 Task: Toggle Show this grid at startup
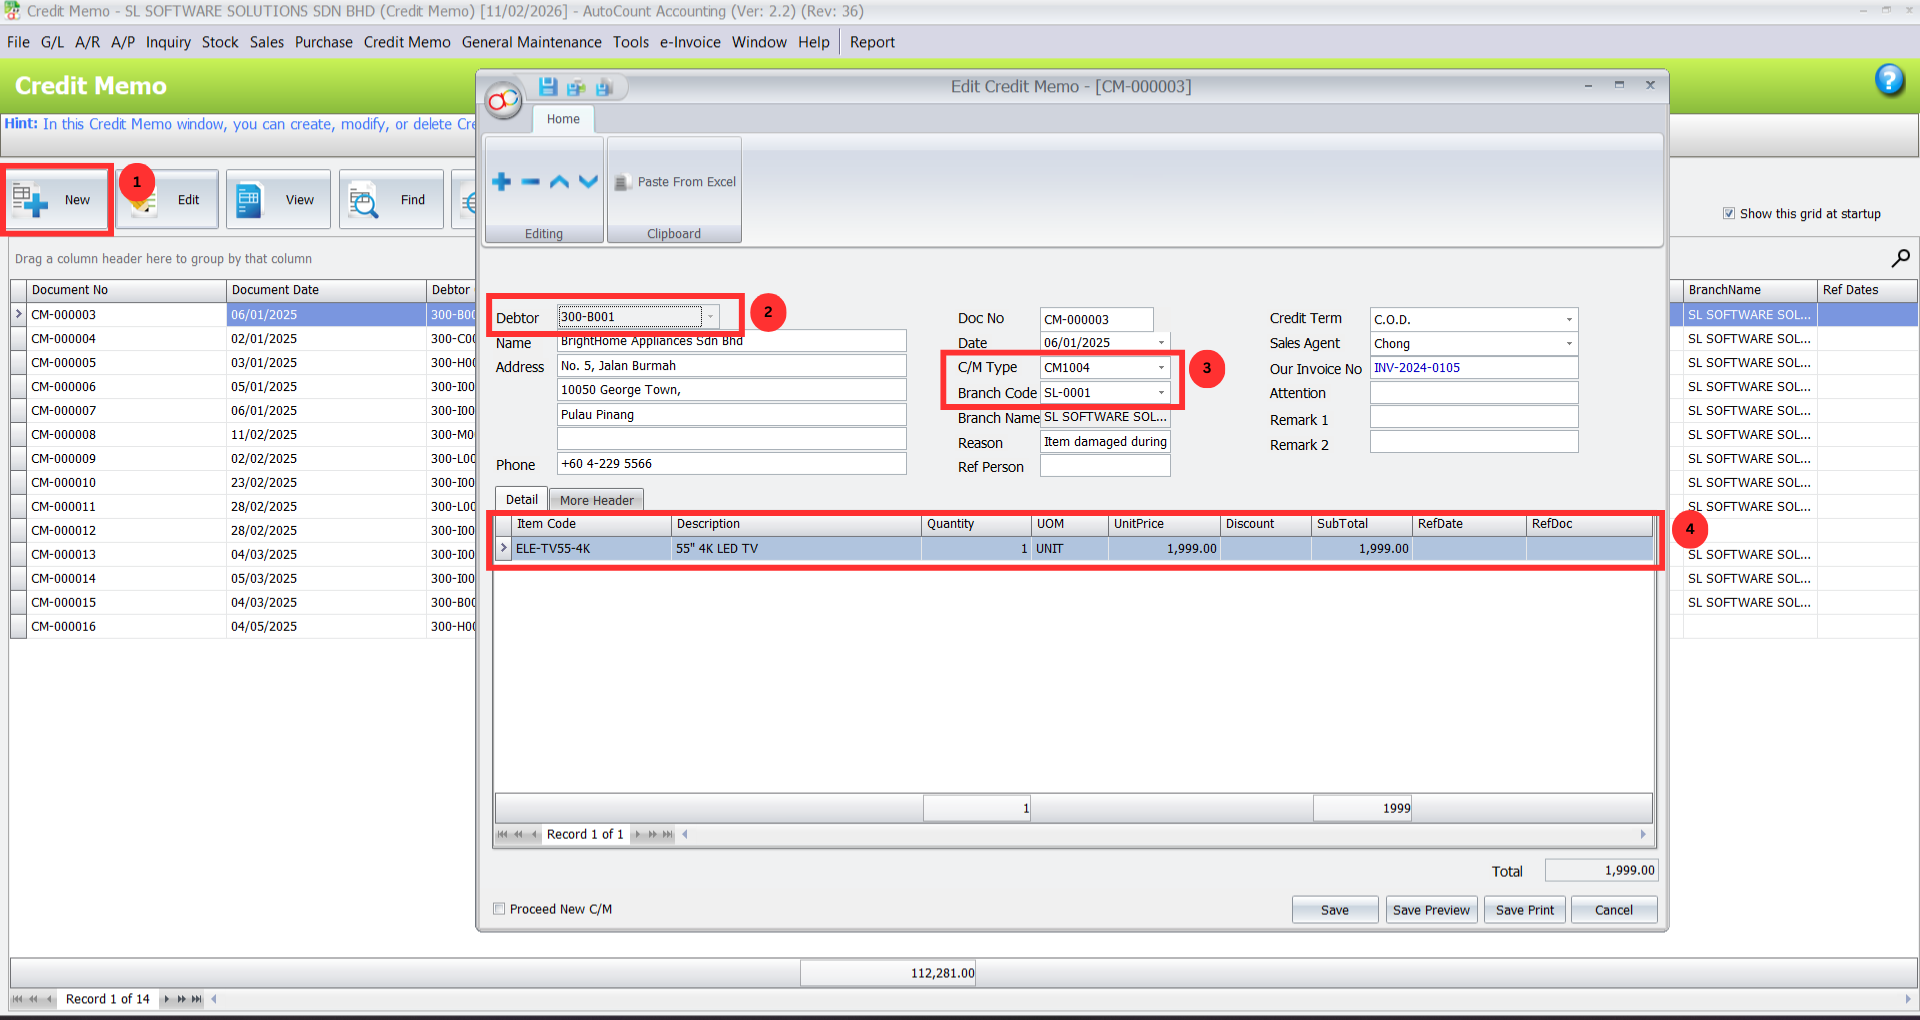tap(1729, 213)
